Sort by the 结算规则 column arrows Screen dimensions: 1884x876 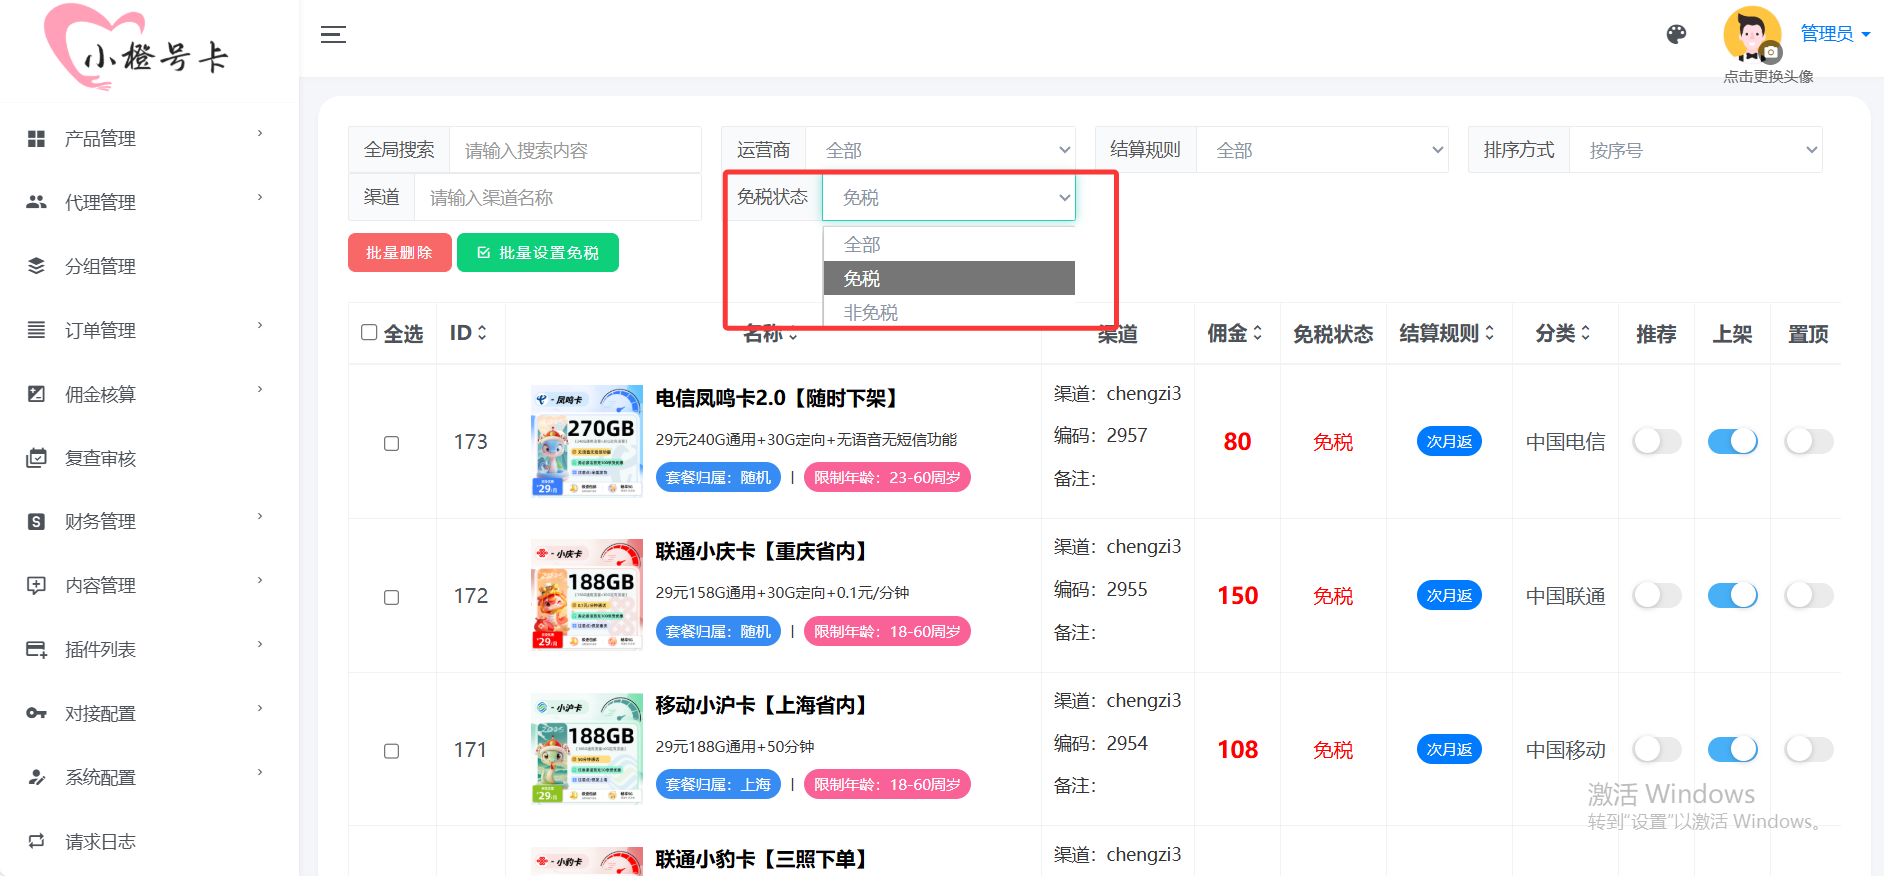(x=1489, y=333)
